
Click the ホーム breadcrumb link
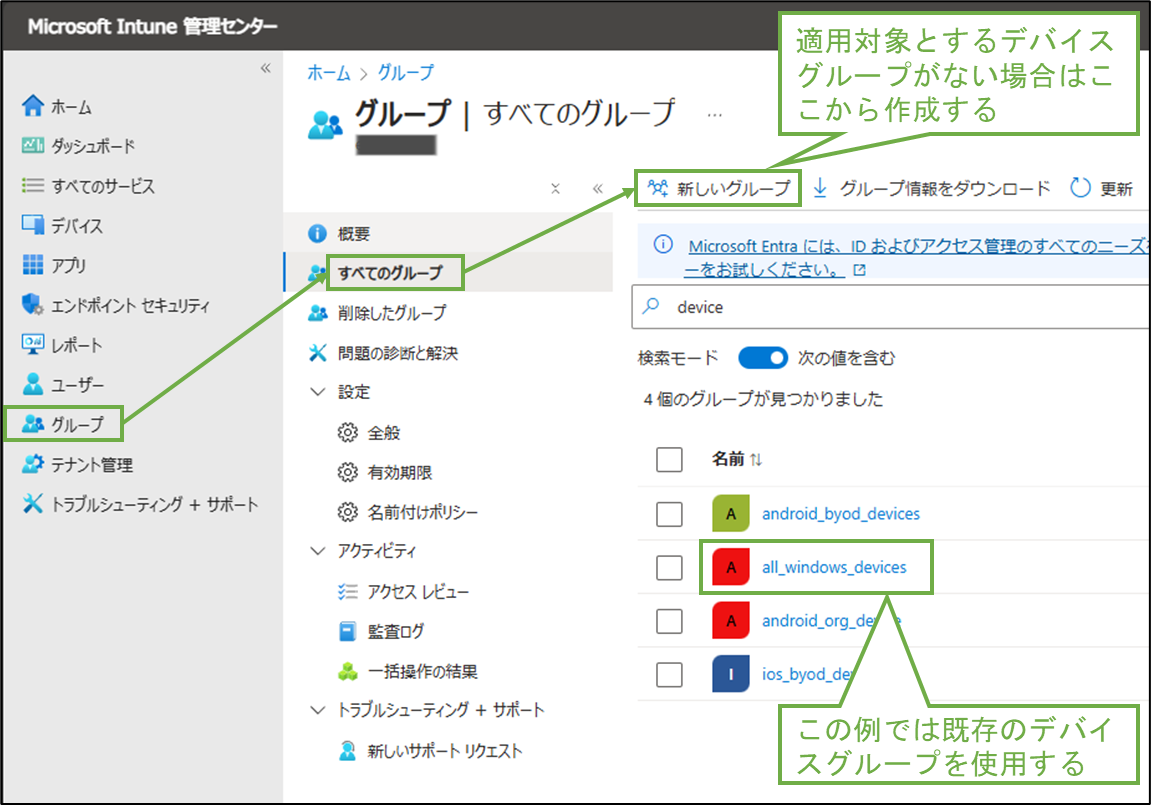pyautogui.click(x=329, y=73)
